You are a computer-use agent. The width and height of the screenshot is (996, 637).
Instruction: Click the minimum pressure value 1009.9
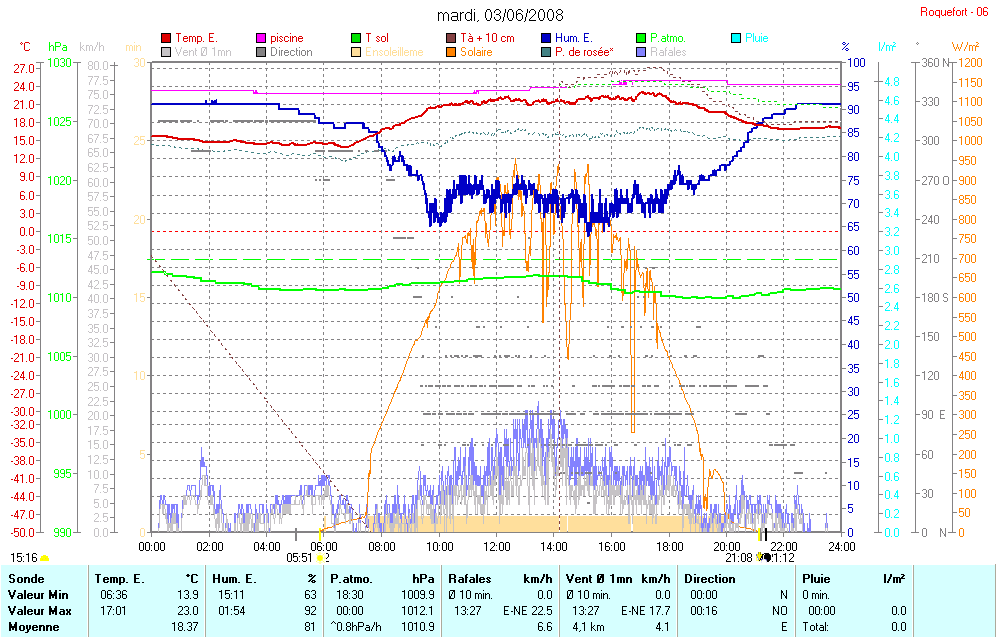click(x=418, y=595)
